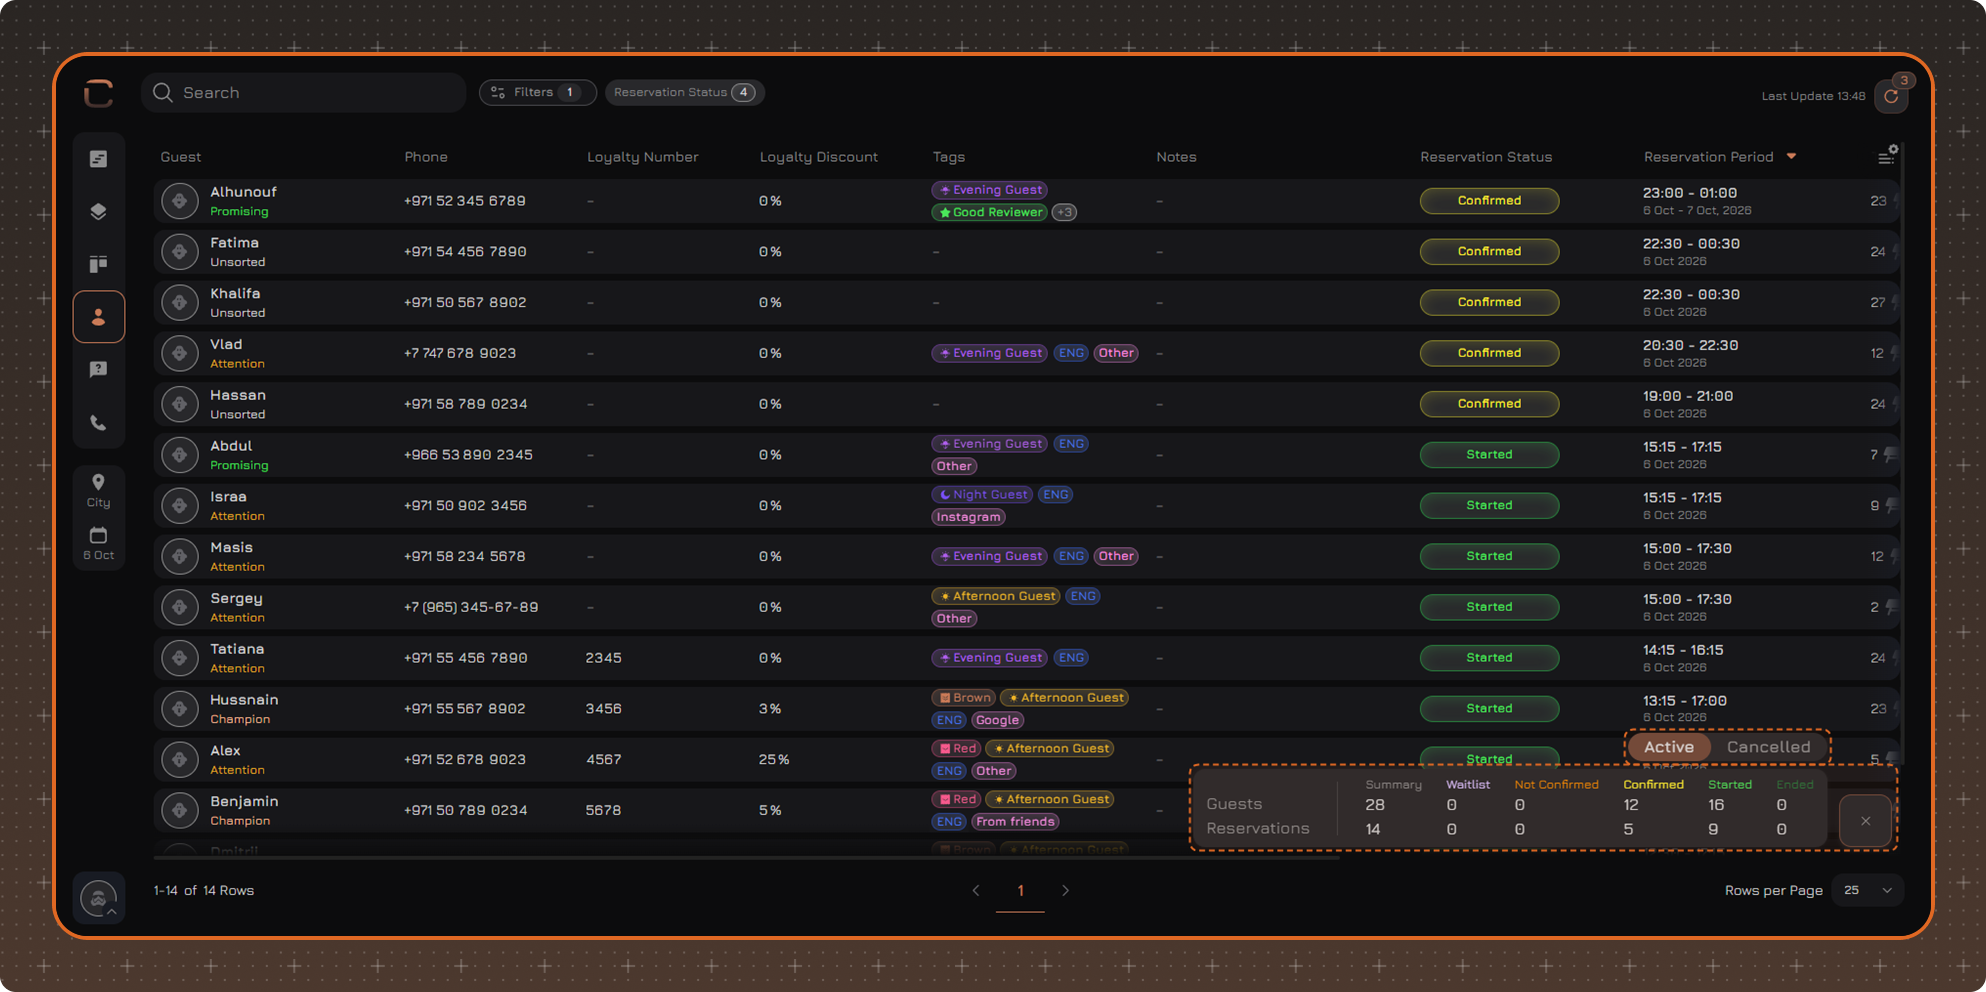Click Sergey's phone number +7 (965) 345-67-89

pyautogui.click(x=471, y=607)
